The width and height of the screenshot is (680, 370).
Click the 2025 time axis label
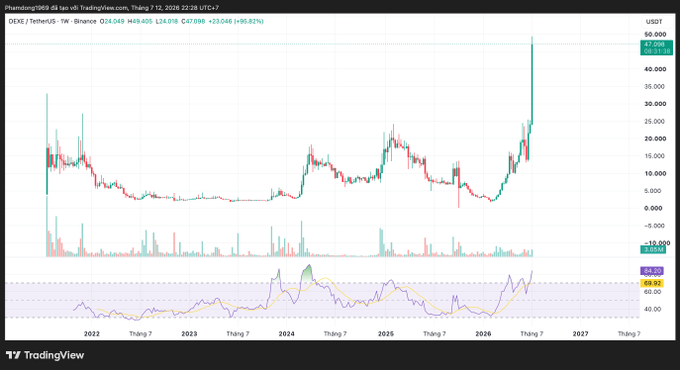coord(386,334)
